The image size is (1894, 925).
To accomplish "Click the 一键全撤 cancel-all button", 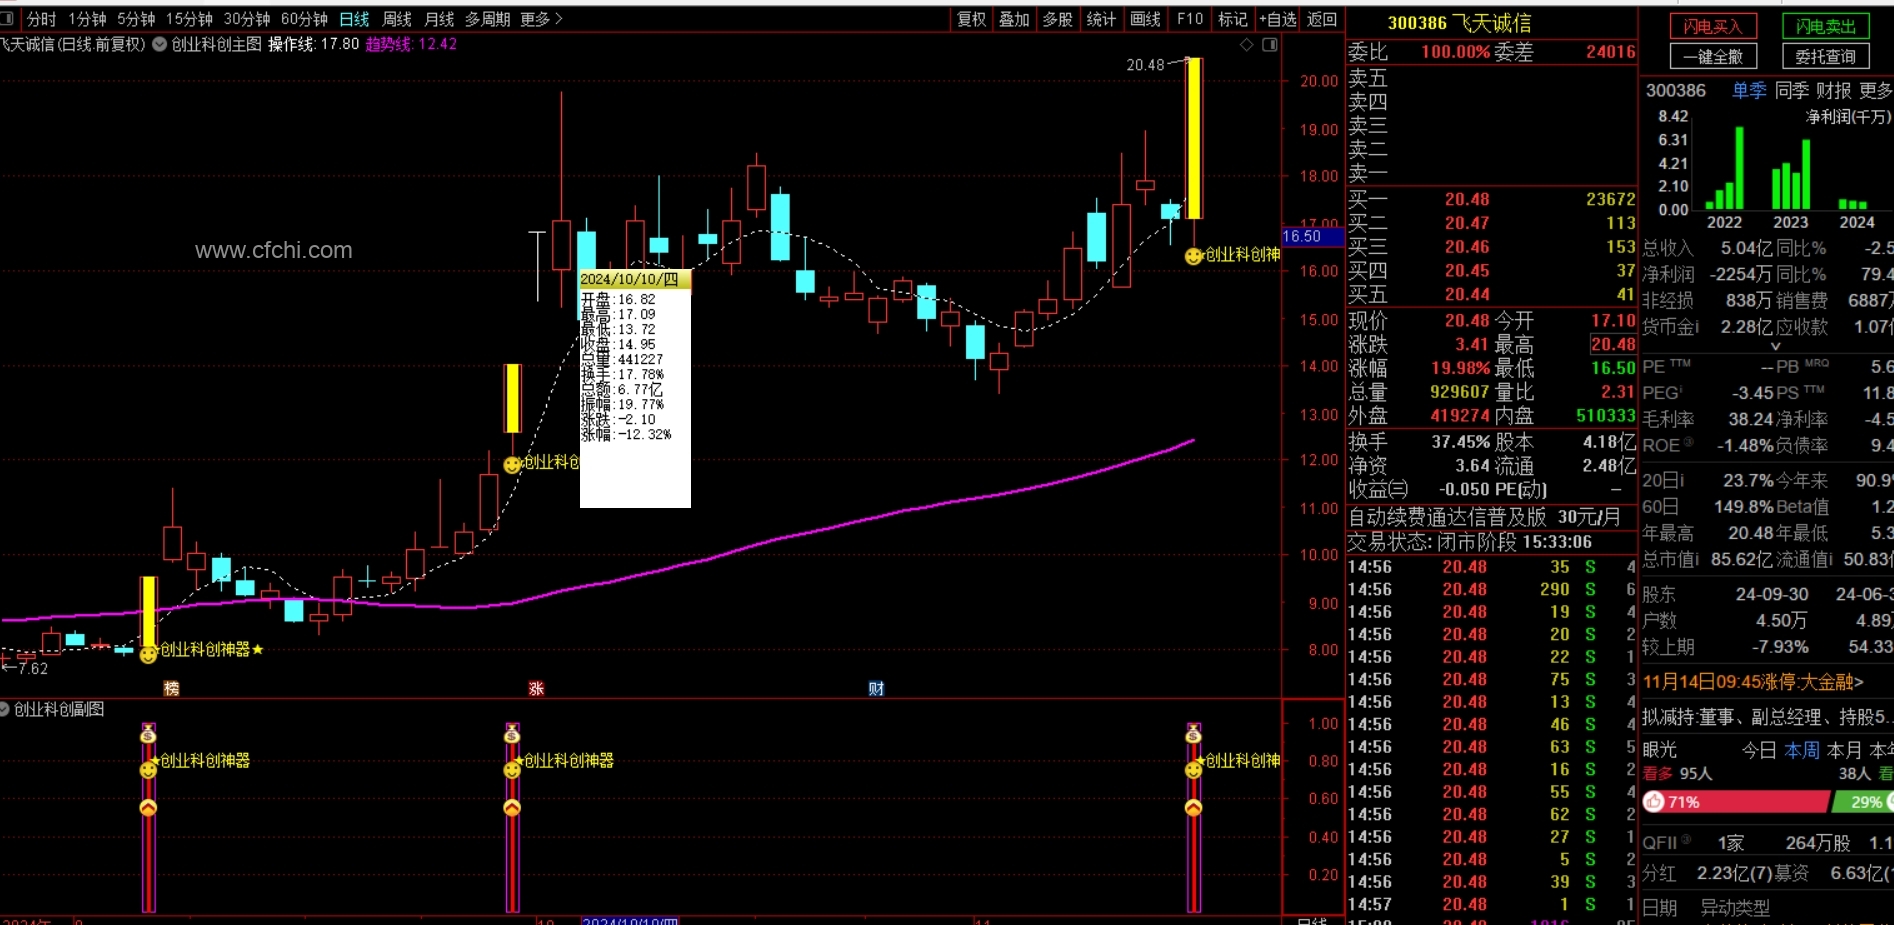I will tap(1712, 57).
